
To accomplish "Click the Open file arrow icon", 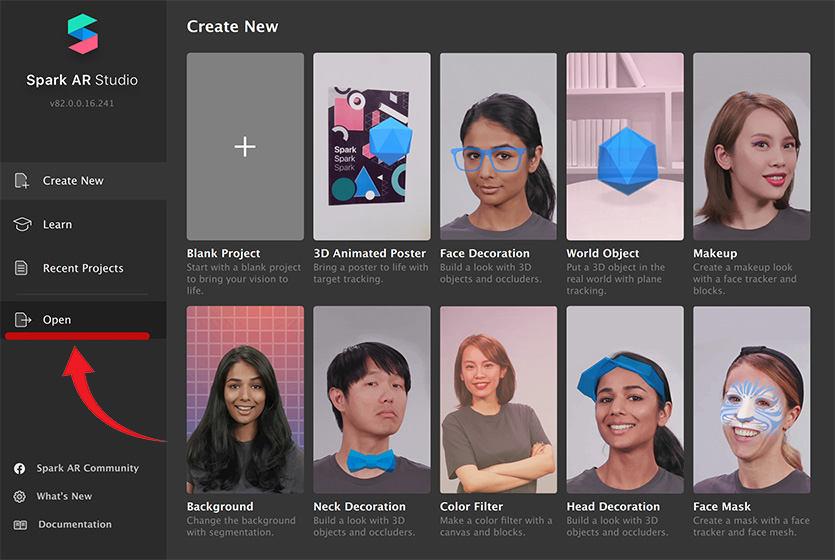I will (22, 319).
